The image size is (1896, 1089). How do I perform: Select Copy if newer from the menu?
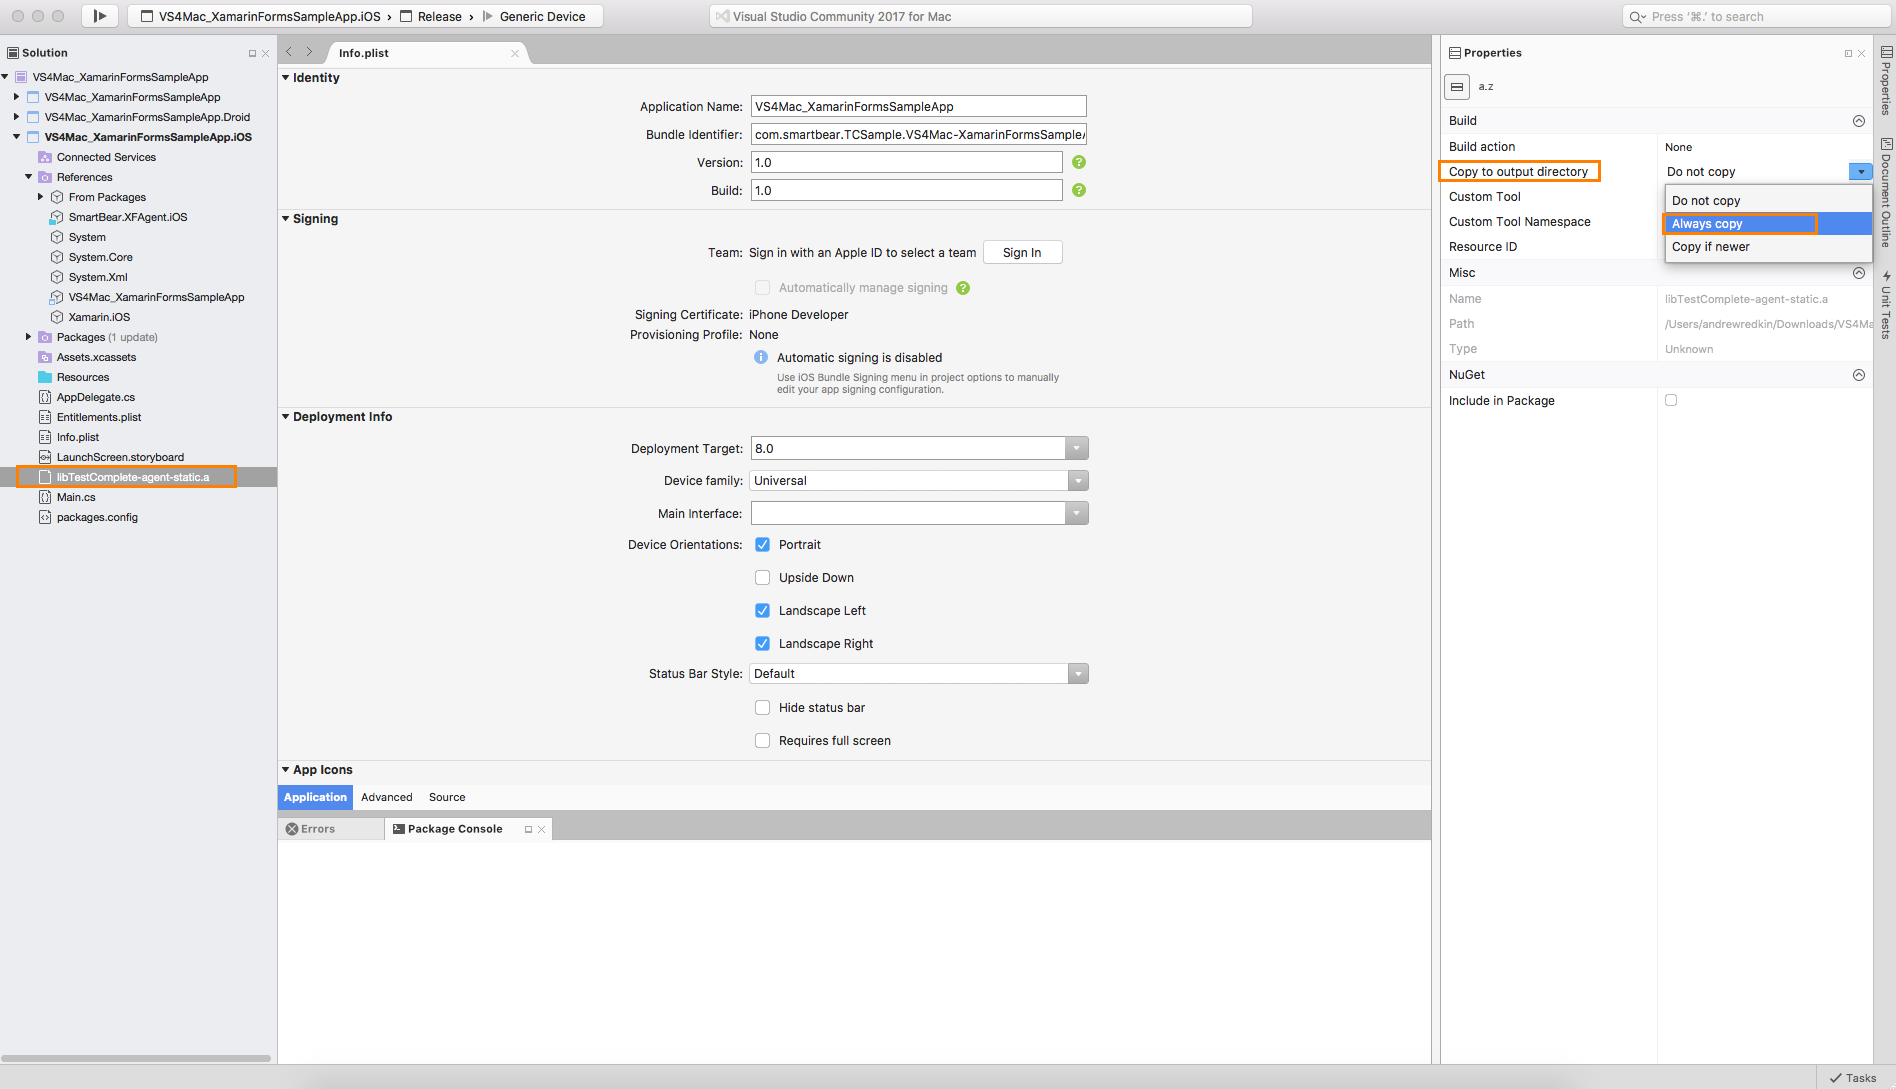(1710, 246)
